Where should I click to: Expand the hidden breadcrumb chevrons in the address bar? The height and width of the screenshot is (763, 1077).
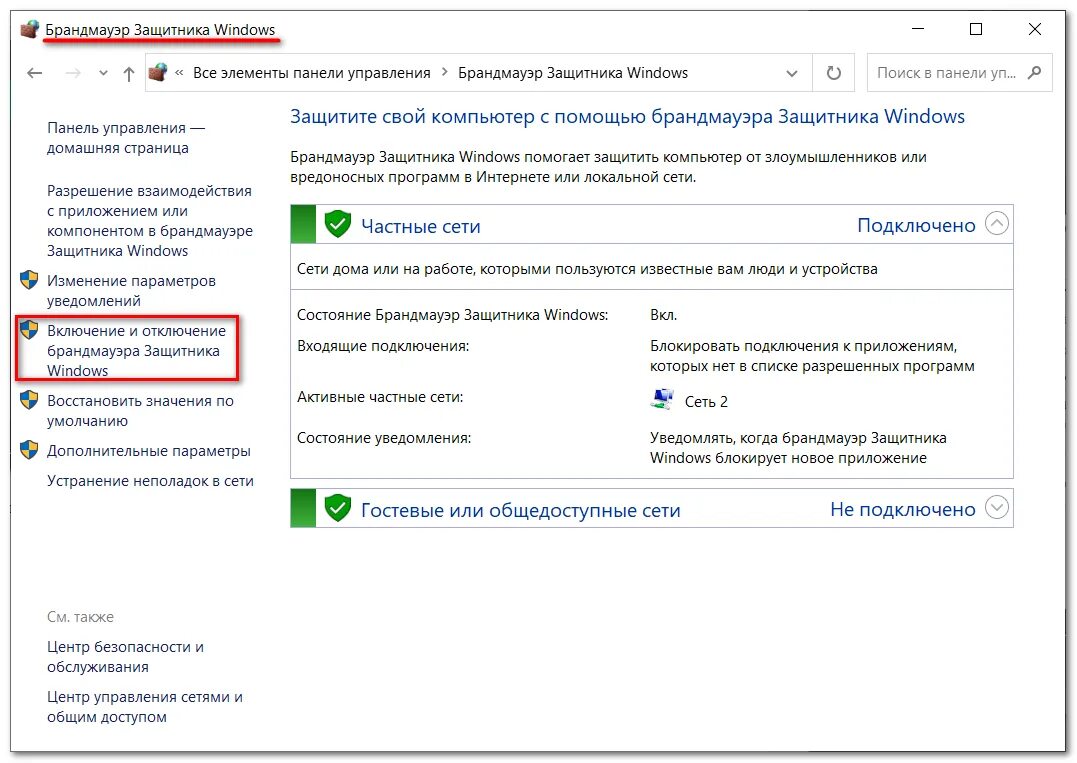[179, 73]
